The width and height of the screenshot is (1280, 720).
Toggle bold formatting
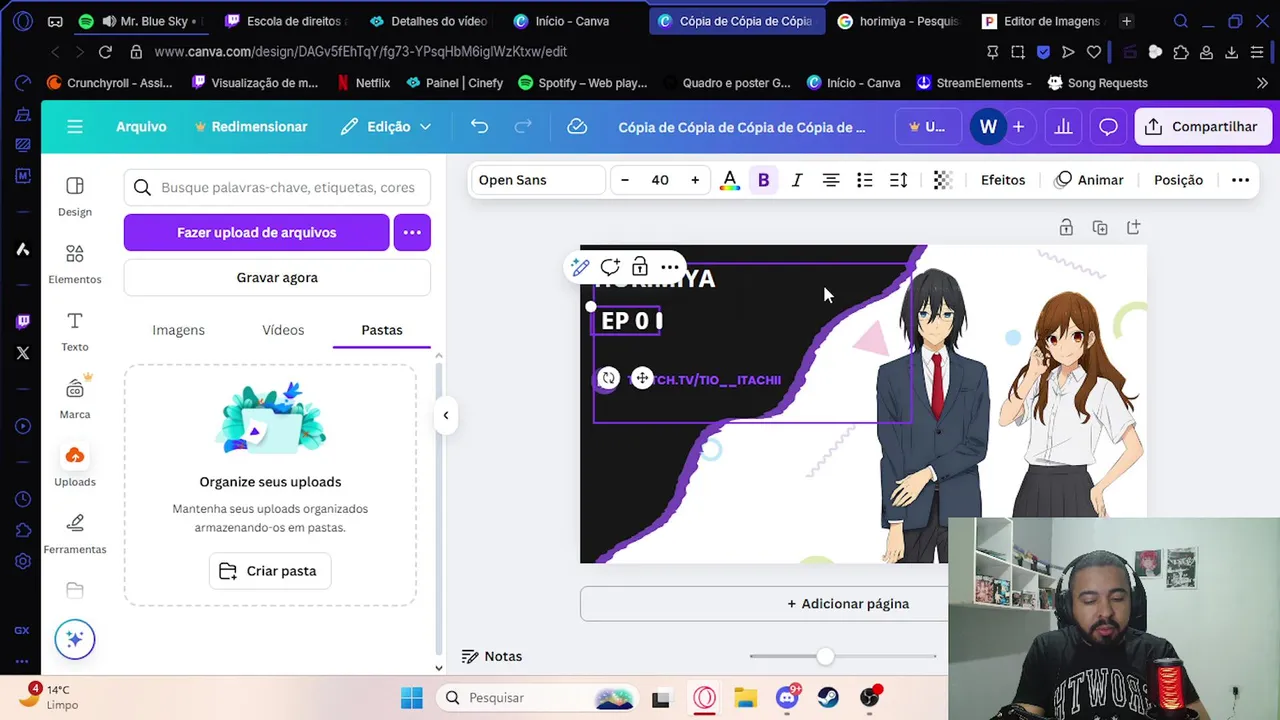pos(763,180)
